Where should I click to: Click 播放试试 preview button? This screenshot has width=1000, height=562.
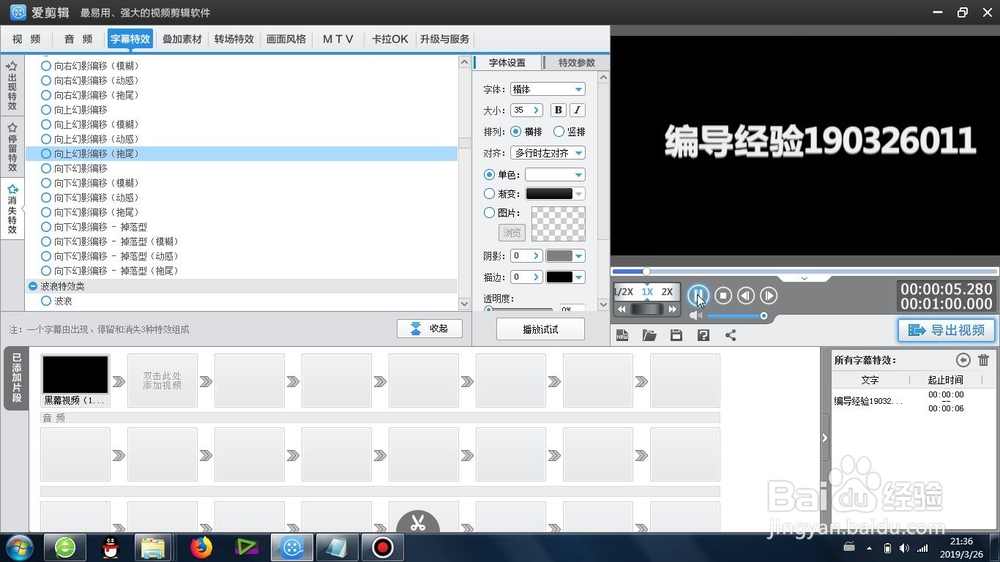coord(540,329)
